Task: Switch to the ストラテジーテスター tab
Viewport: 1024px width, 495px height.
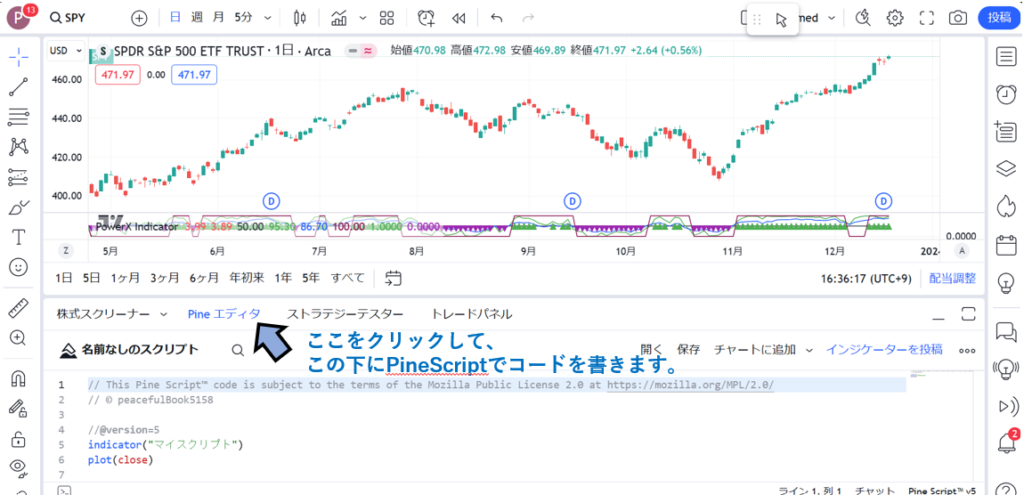Action: click(x=345, y=314)
